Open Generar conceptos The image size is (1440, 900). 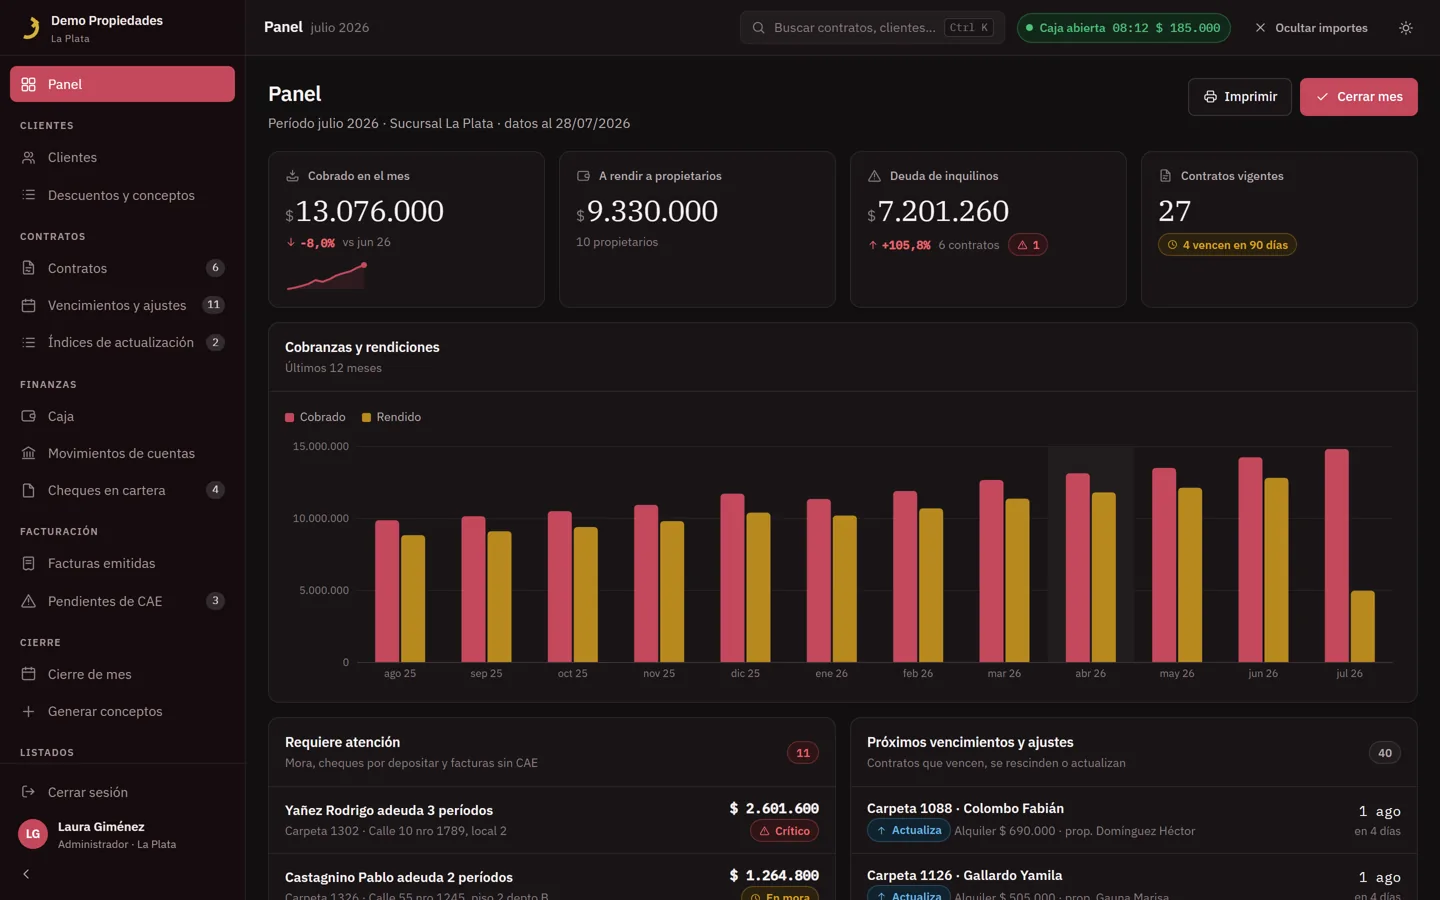click(122, 711)
